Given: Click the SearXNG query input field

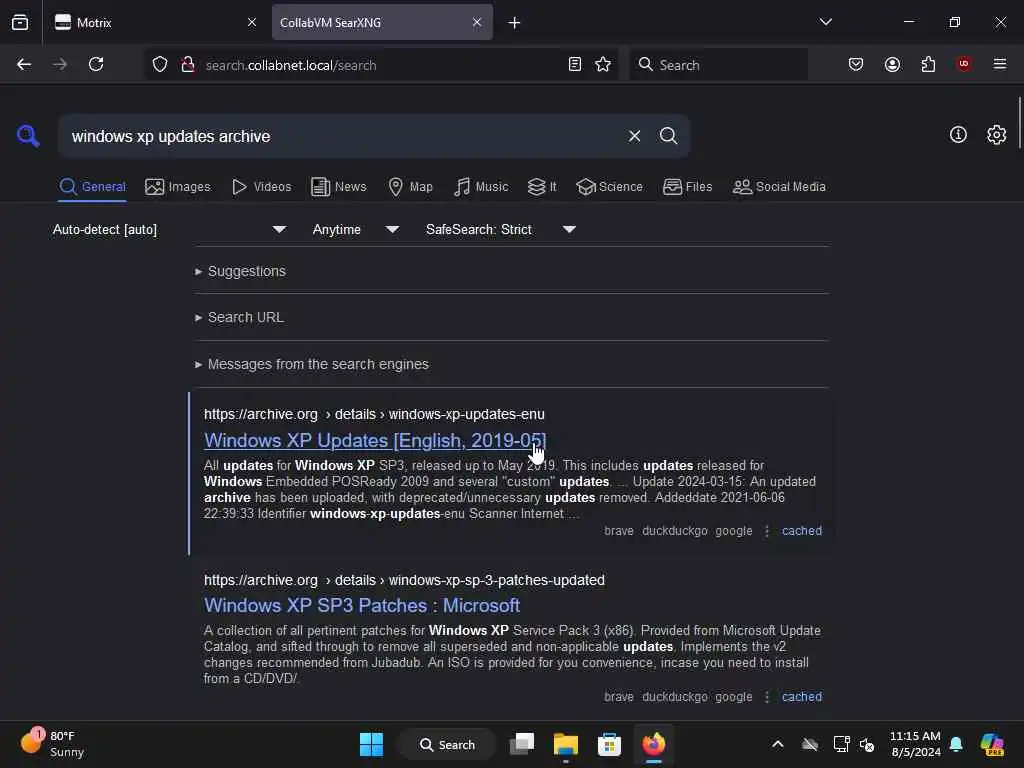Looking at the screenshot, I should [343, 136].
